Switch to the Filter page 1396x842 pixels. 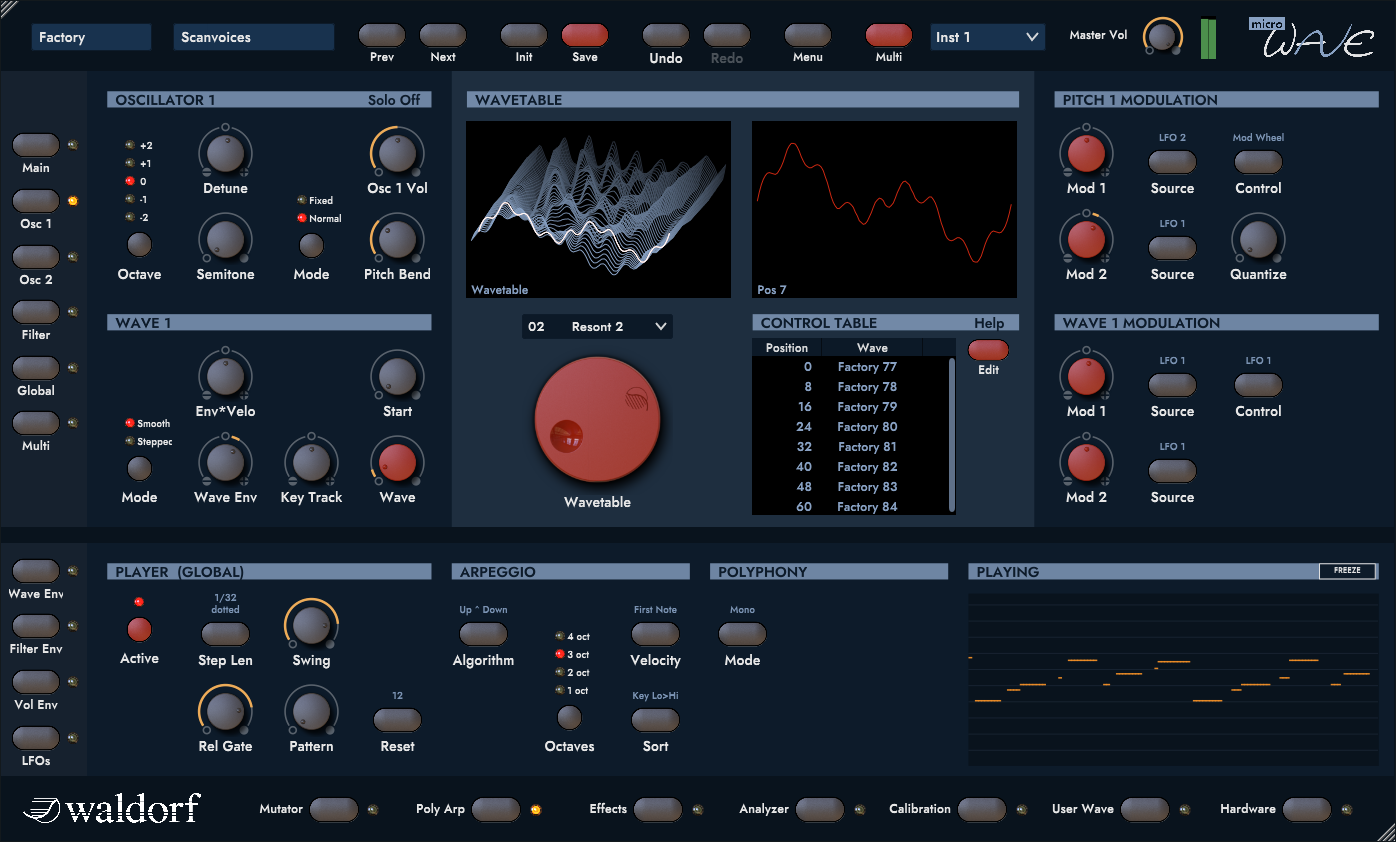(x=36, y=312)
